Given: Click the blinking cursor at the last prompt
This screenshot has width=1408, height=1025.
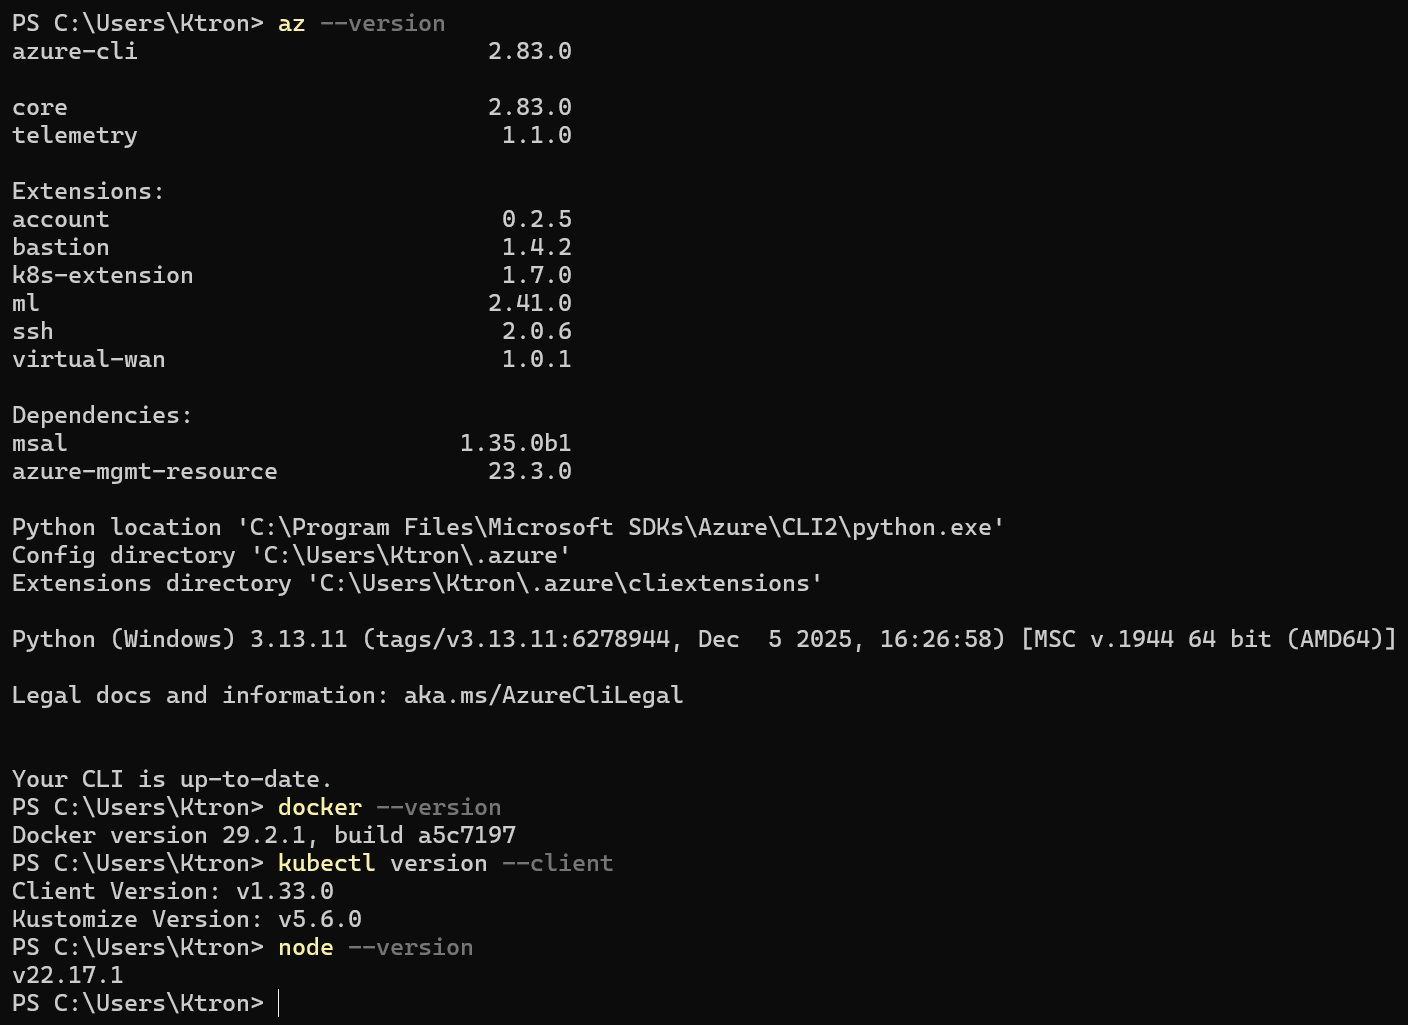Looking at the screenshot, I should [x=279, y=1003].
